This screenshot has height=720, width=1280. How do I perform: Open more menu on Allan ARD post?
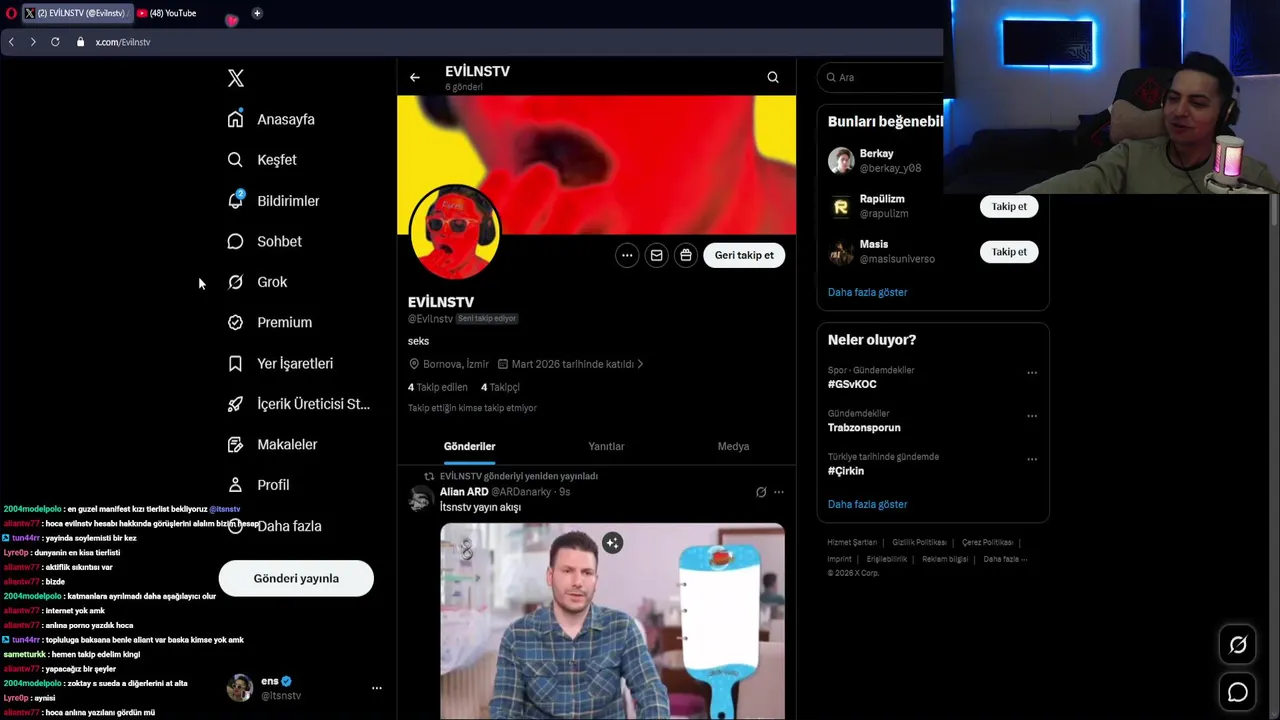pyautogui.click(x=779, y=492)
